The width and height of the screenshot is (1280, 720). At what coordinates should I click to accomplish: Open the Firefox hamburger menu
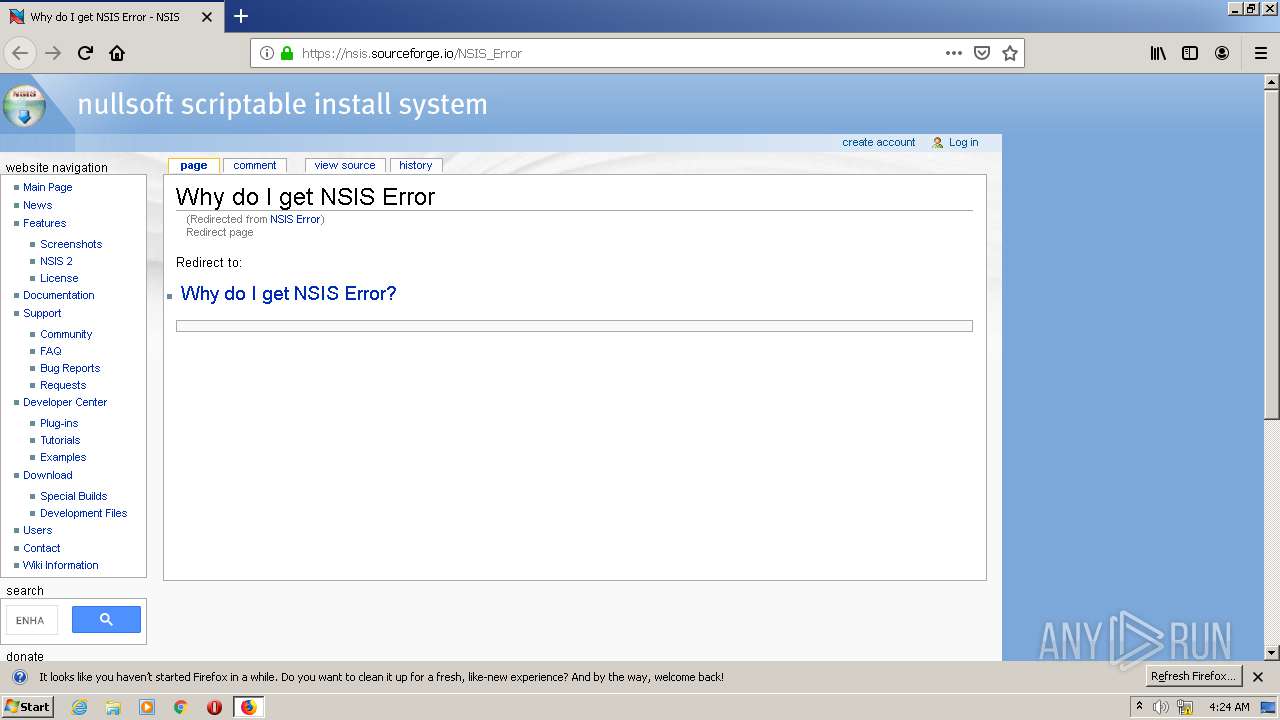pos(1261,53)
